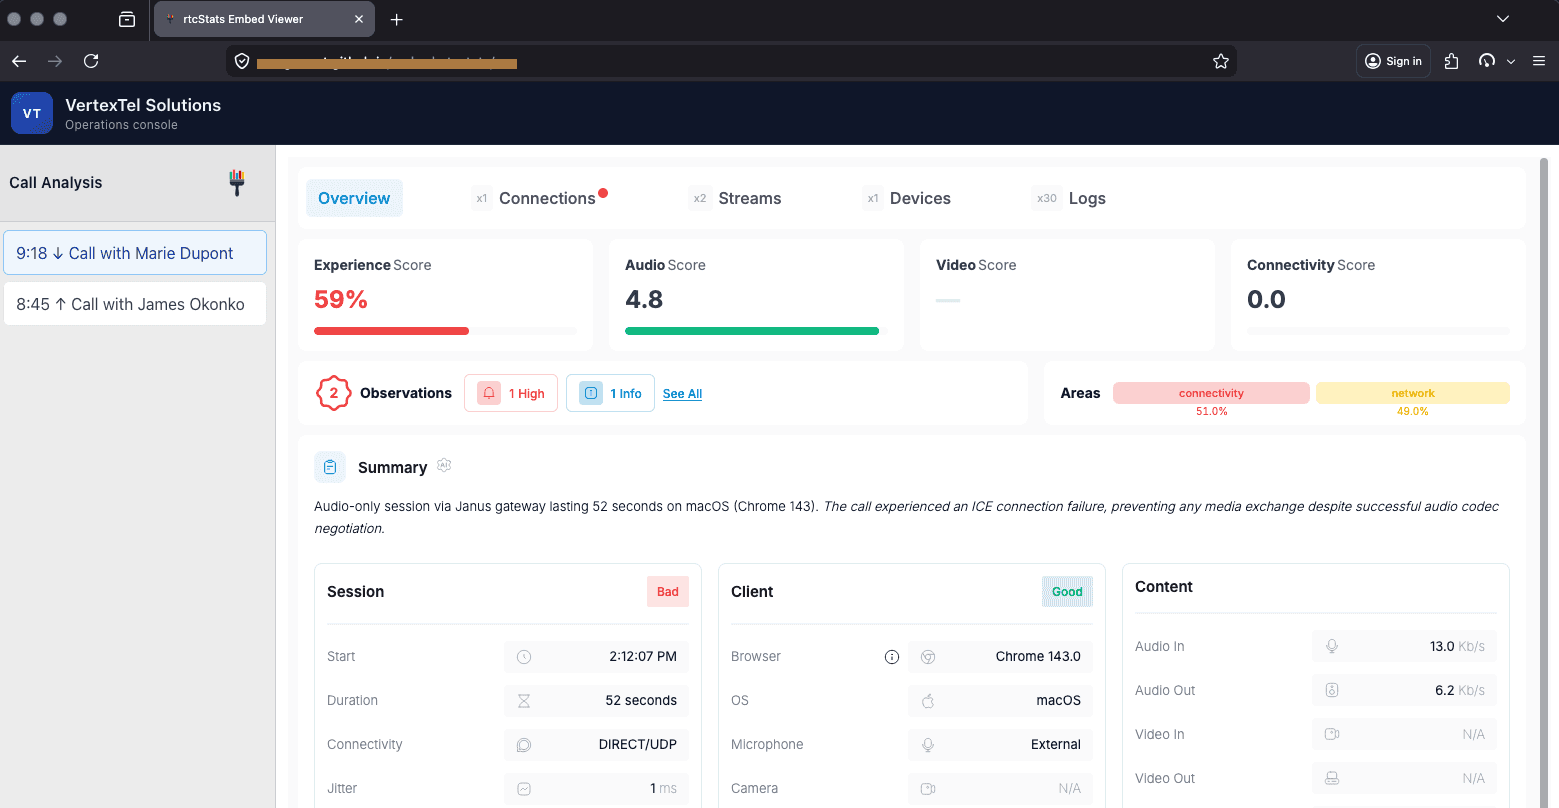The width and height of the screenshot is (1559, 808).
Task: Click the info icon next to Browser field
Action: click(891, 657)
